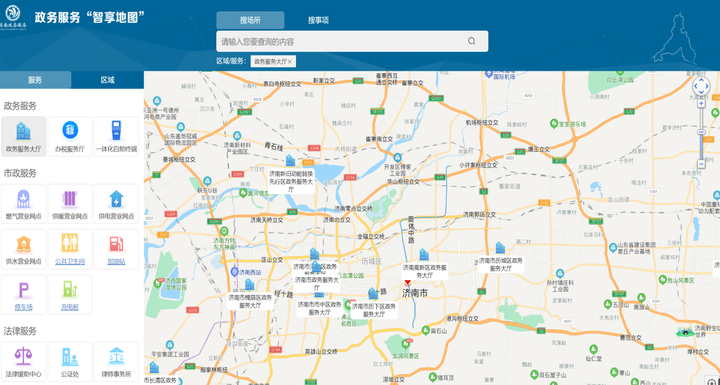Open the 法律援助中心 category
This screenshot has height=385, width=720.
coord(23,362)
